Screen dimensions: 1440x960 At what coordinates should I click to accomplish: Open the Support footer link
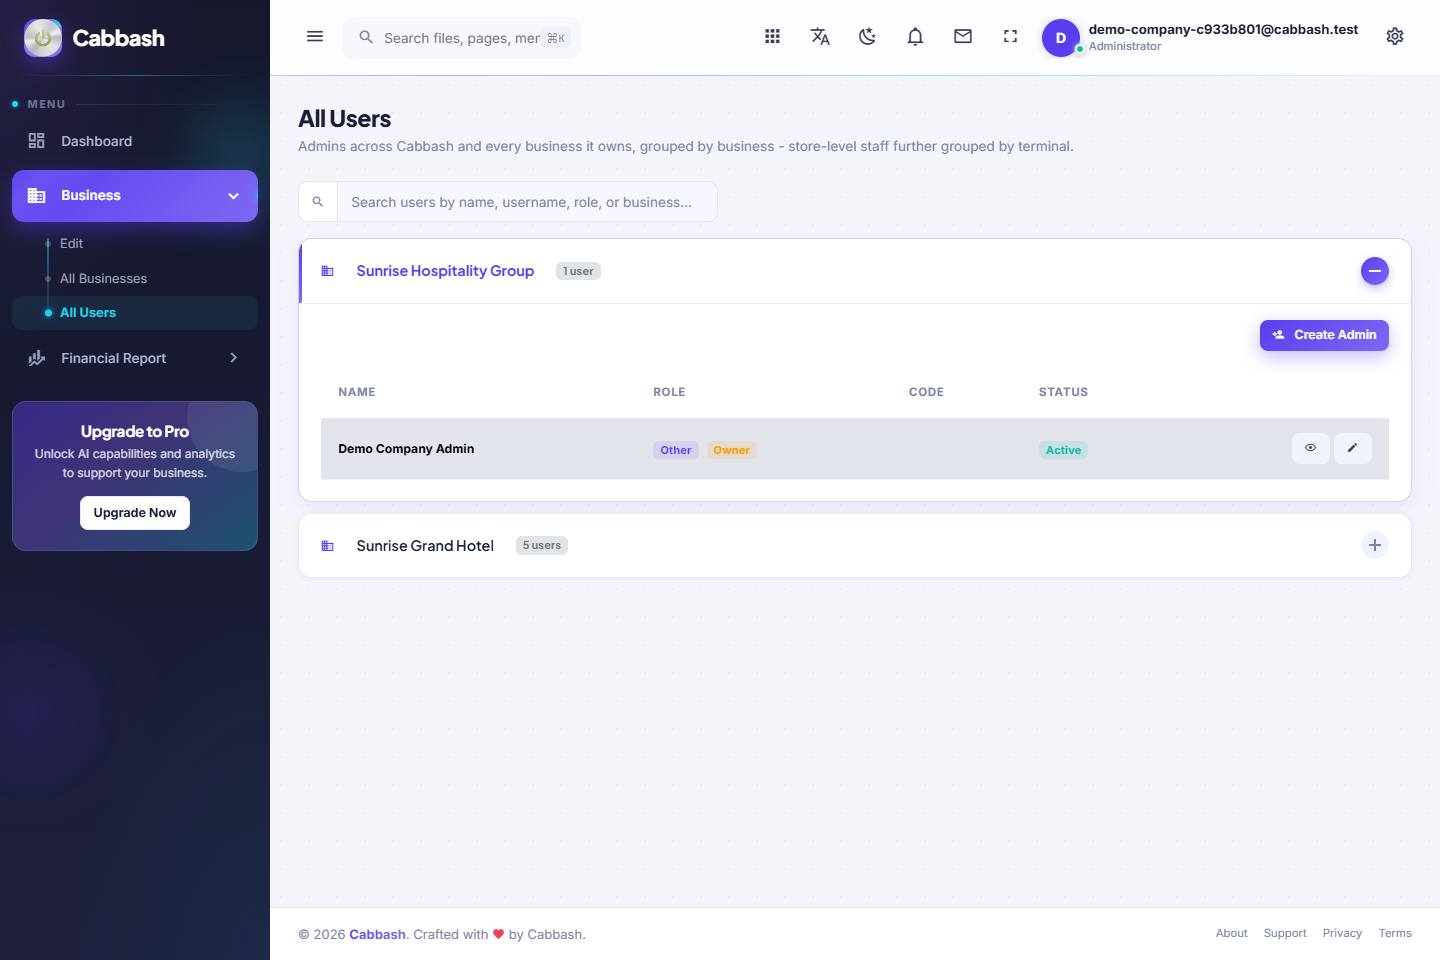[x=1284, y=933]
